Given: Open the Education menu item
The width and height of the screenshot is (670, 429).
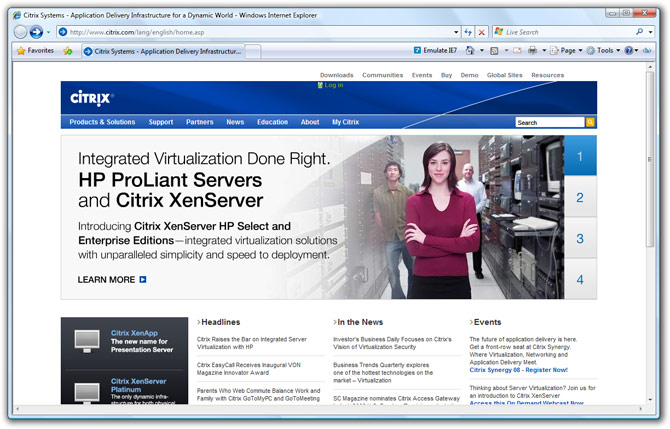Looking at the screenshot, I should coord(272,122).
